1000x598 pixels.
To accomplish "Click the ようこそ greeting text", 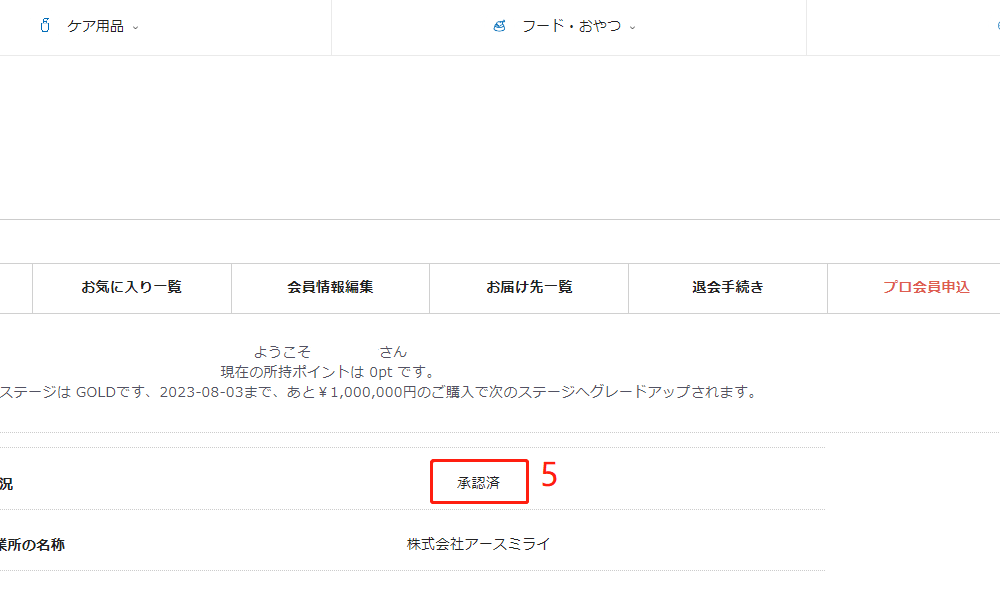I will (282, 352).
